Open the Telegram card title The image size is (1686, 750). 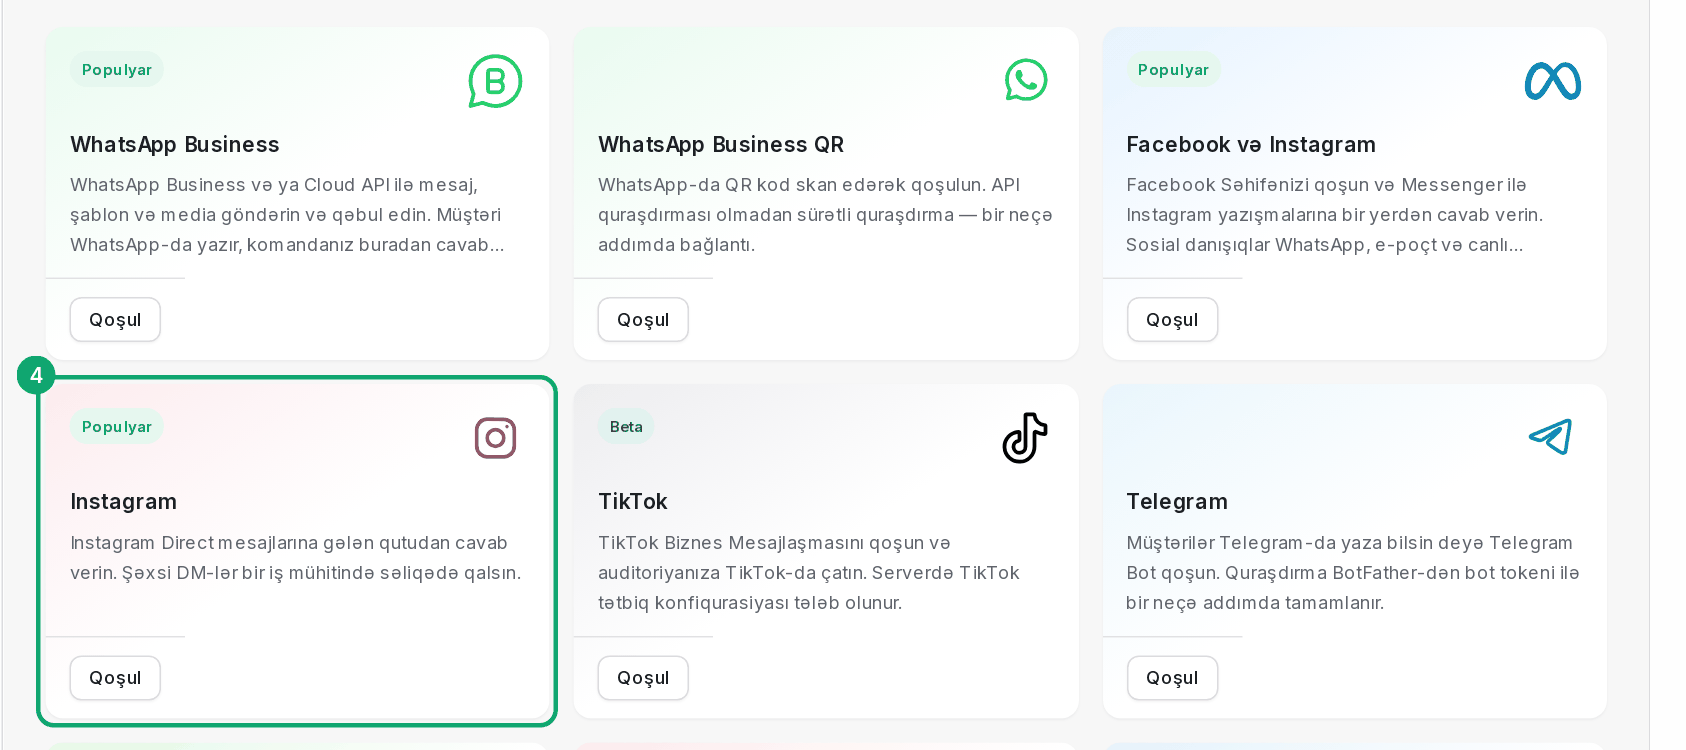(x=1177, y=501)
